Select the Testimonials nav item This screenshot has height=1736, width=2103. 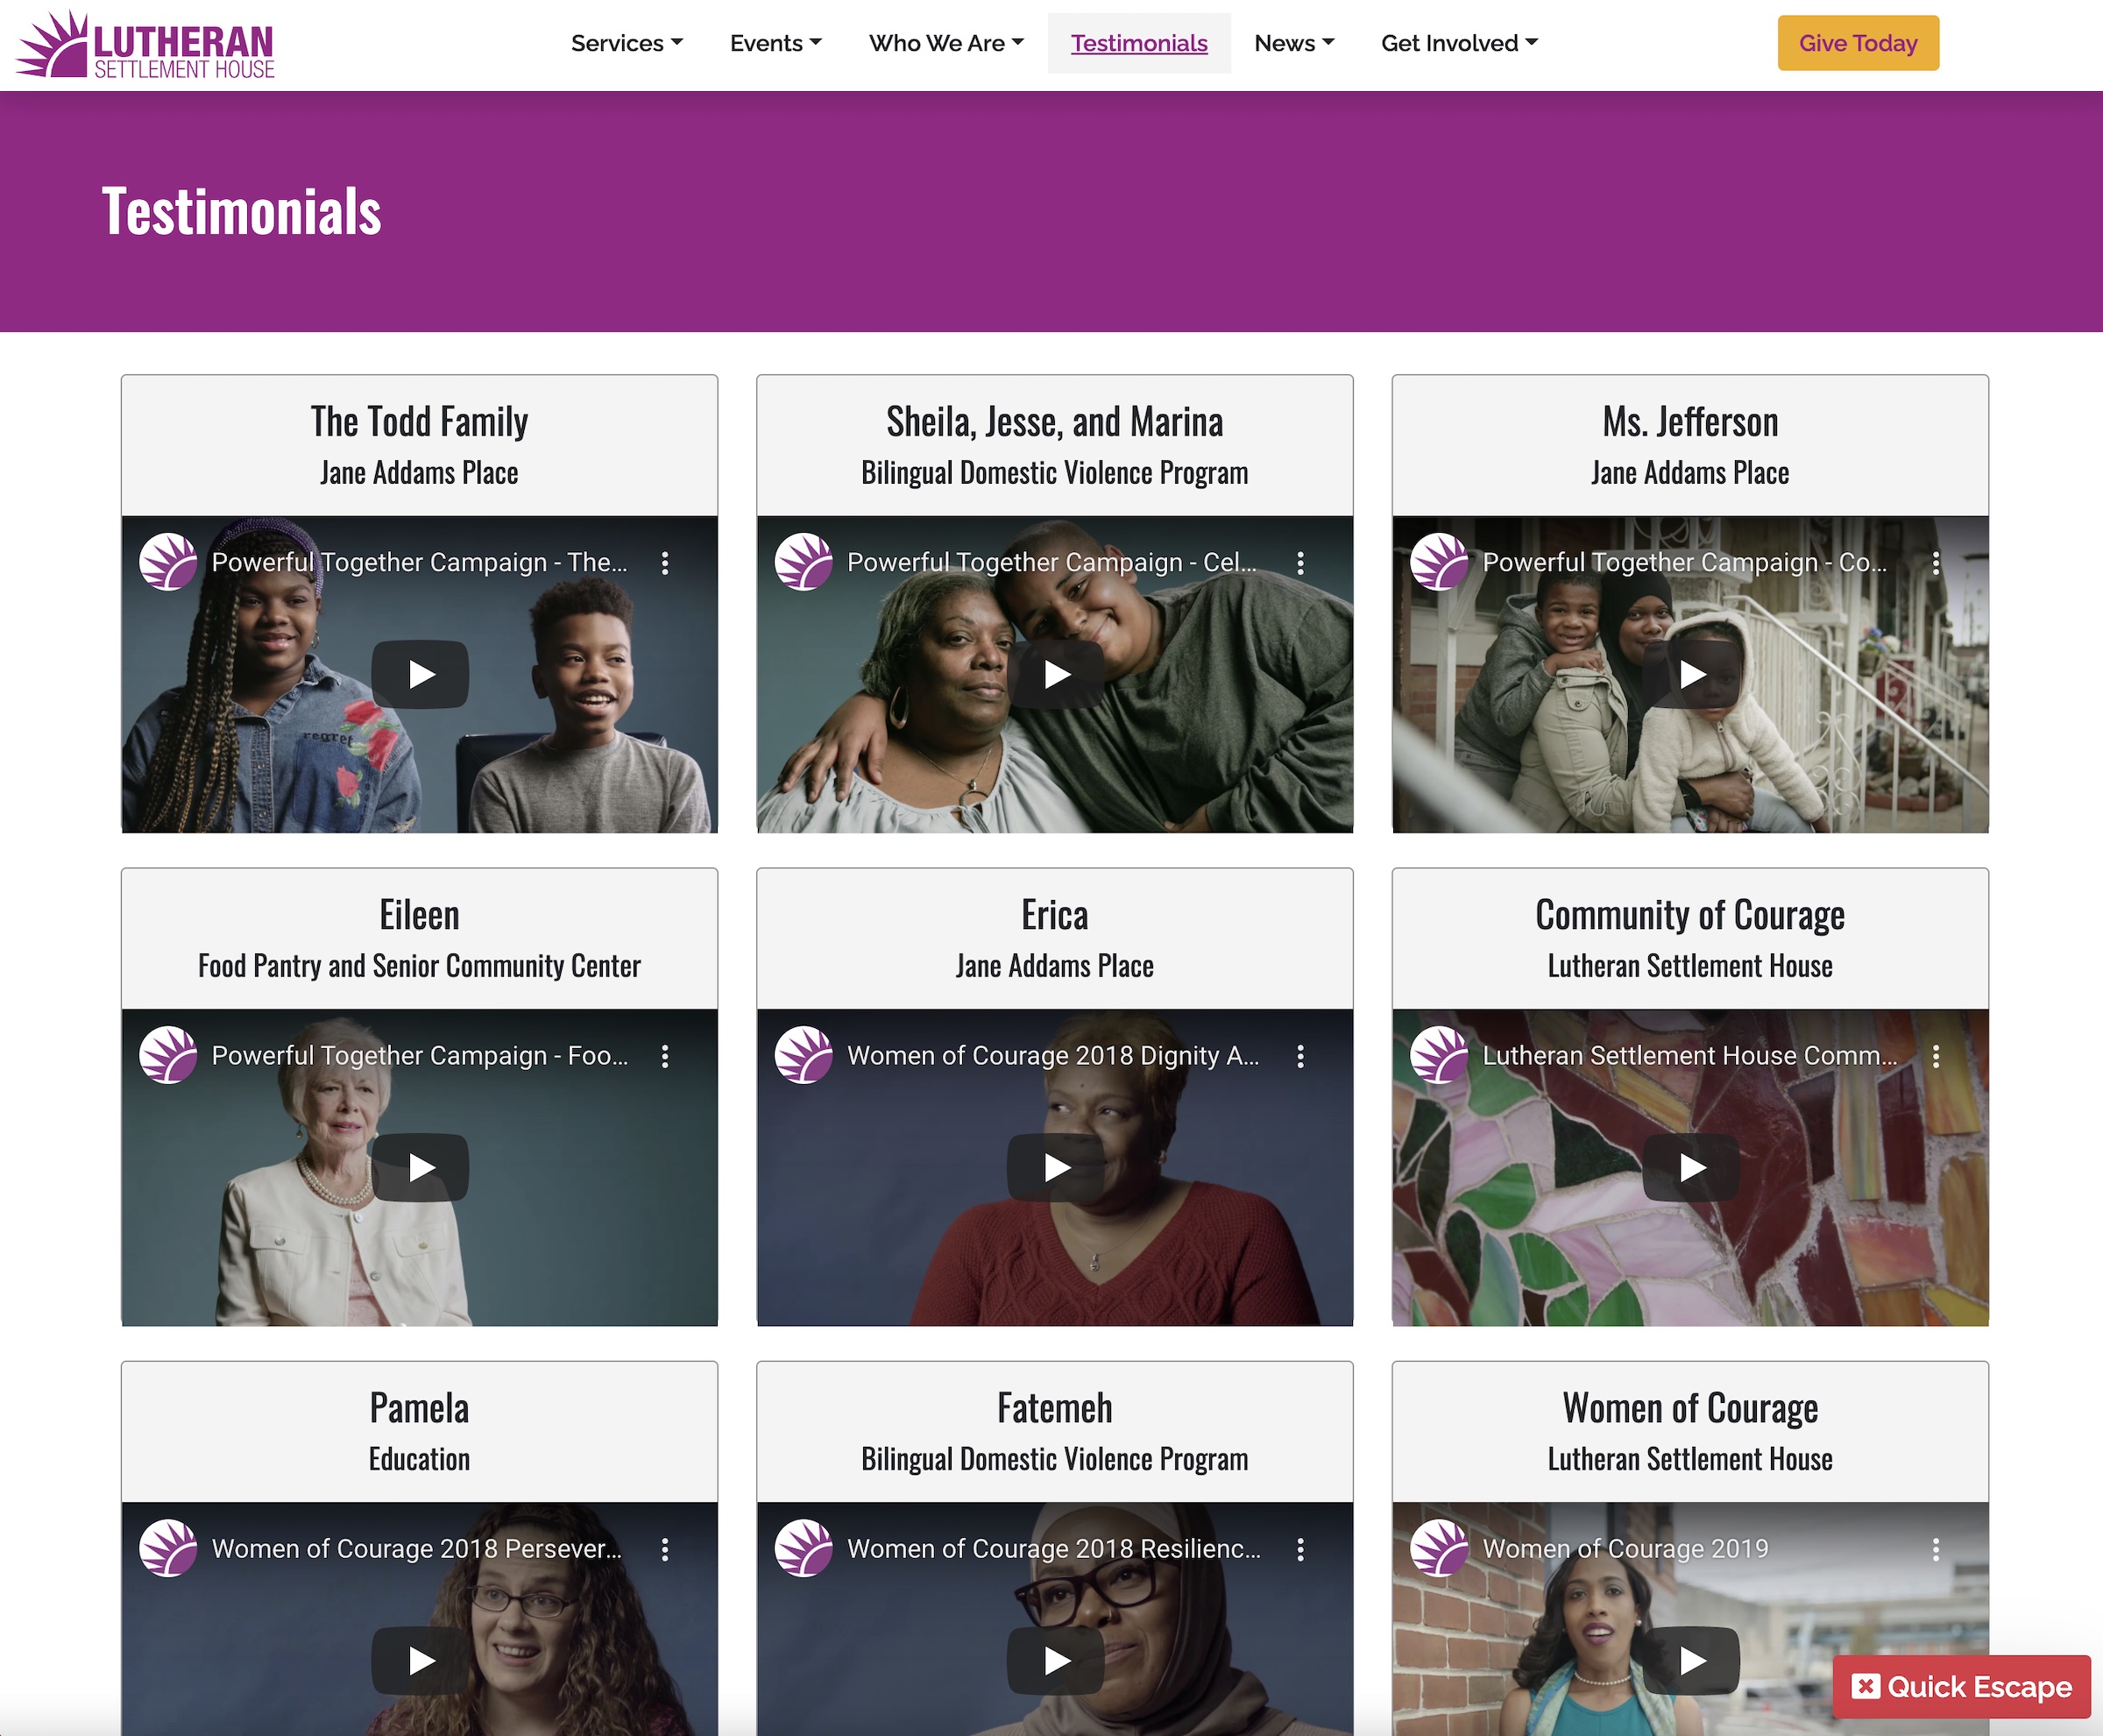coord(1139,43)
